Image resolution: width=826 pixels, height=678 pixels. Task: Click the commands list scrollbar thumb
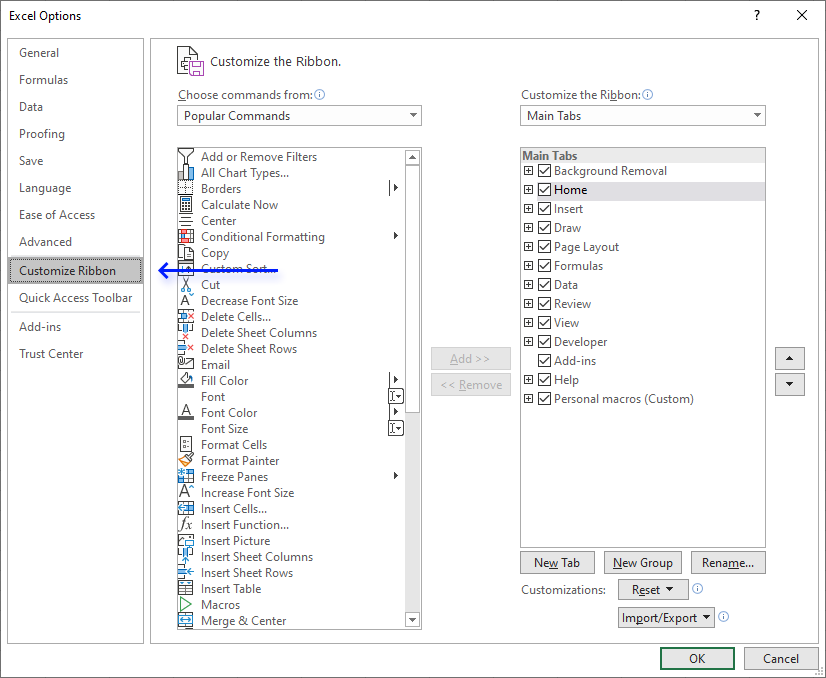[412, 289]
